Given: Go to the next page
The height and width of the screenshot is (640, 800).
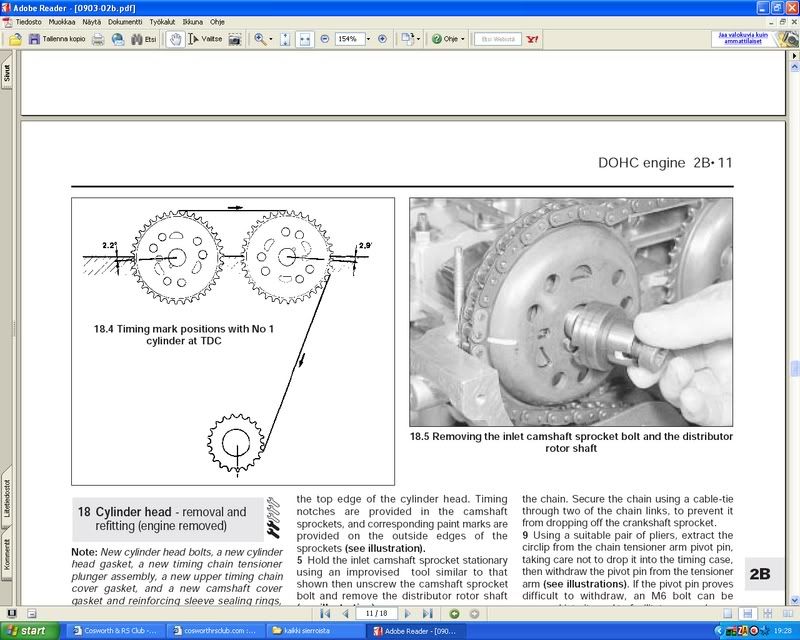Looking at the screenshot, I should 408,613.
